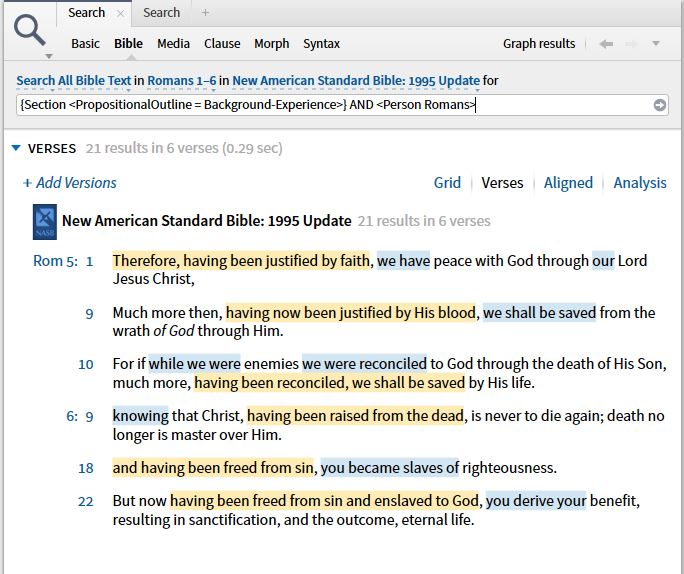Switch to Verses view

click(x=502, y=183)
